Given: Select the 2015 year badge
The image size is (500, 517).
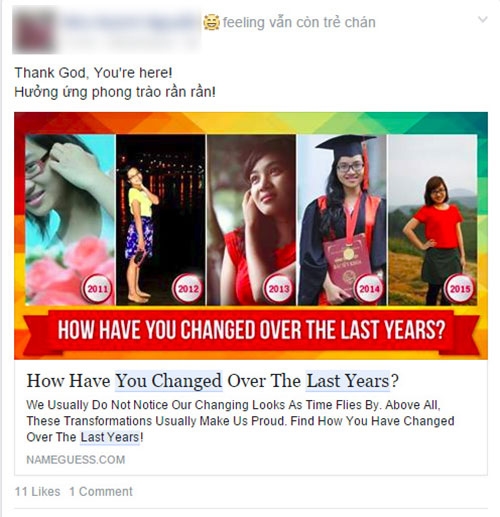Looking at the screenshot, I should pos(460,288).
